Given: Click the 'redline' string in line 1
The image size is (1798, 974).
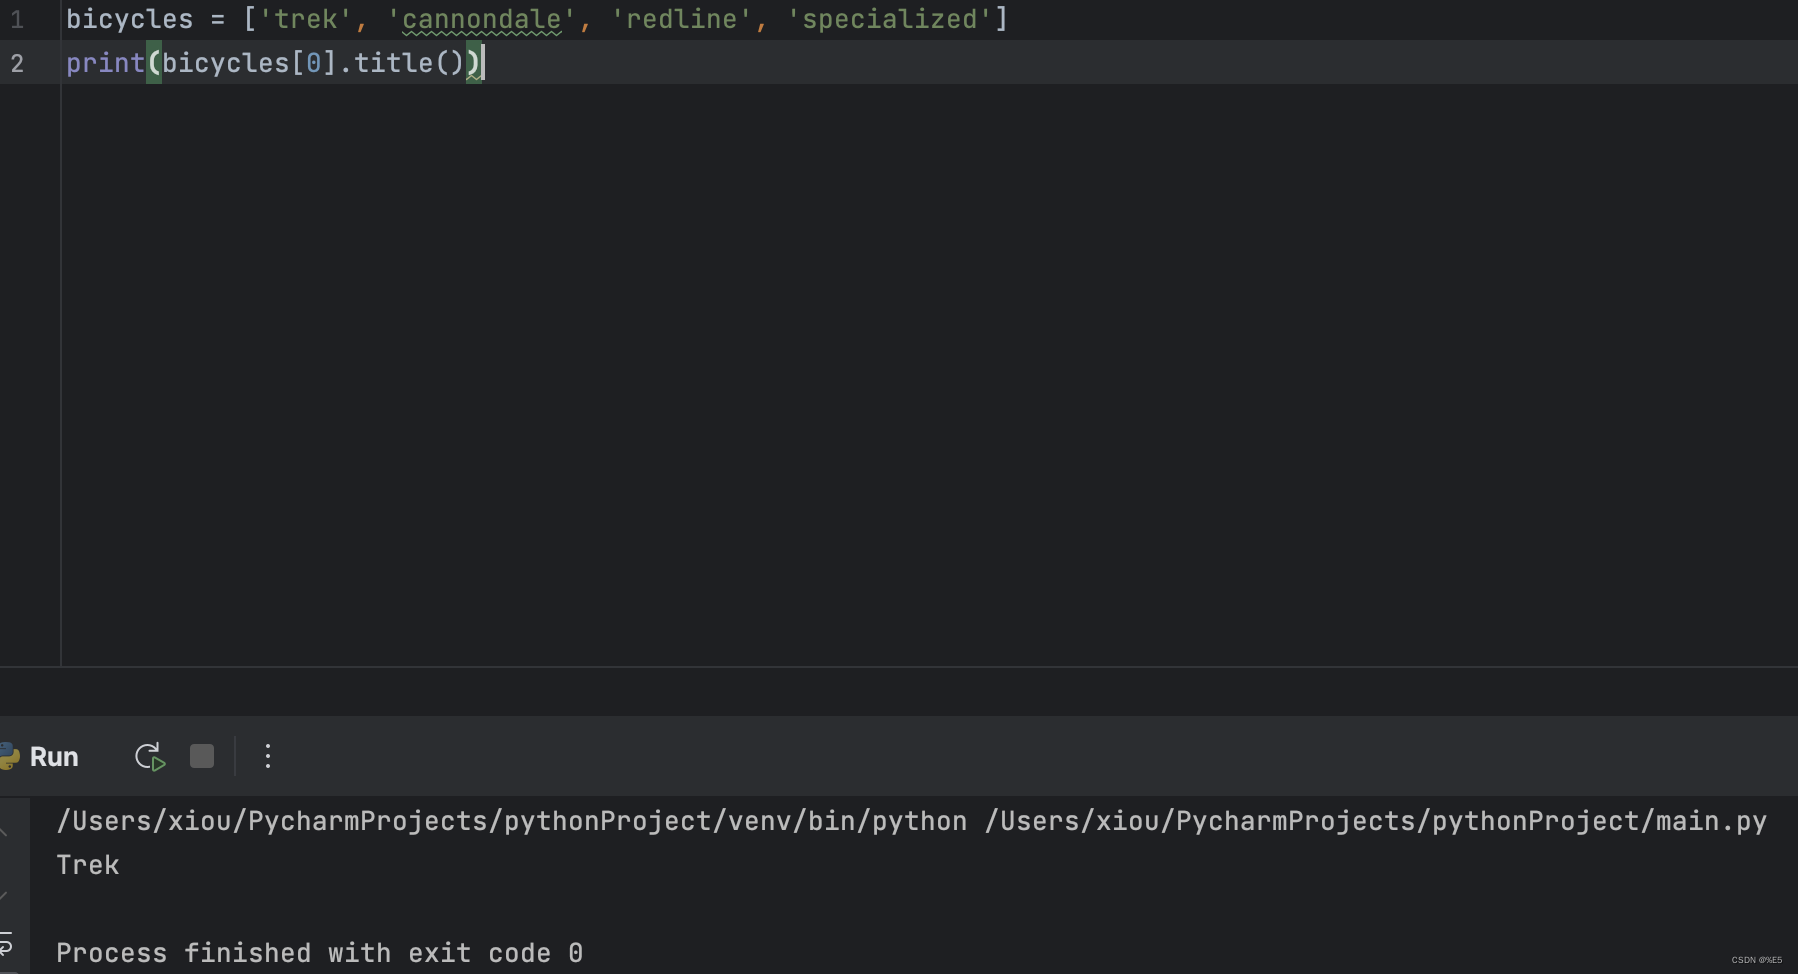Looking at the screenshot, I should pyautogui.click(x=681, y=20).
